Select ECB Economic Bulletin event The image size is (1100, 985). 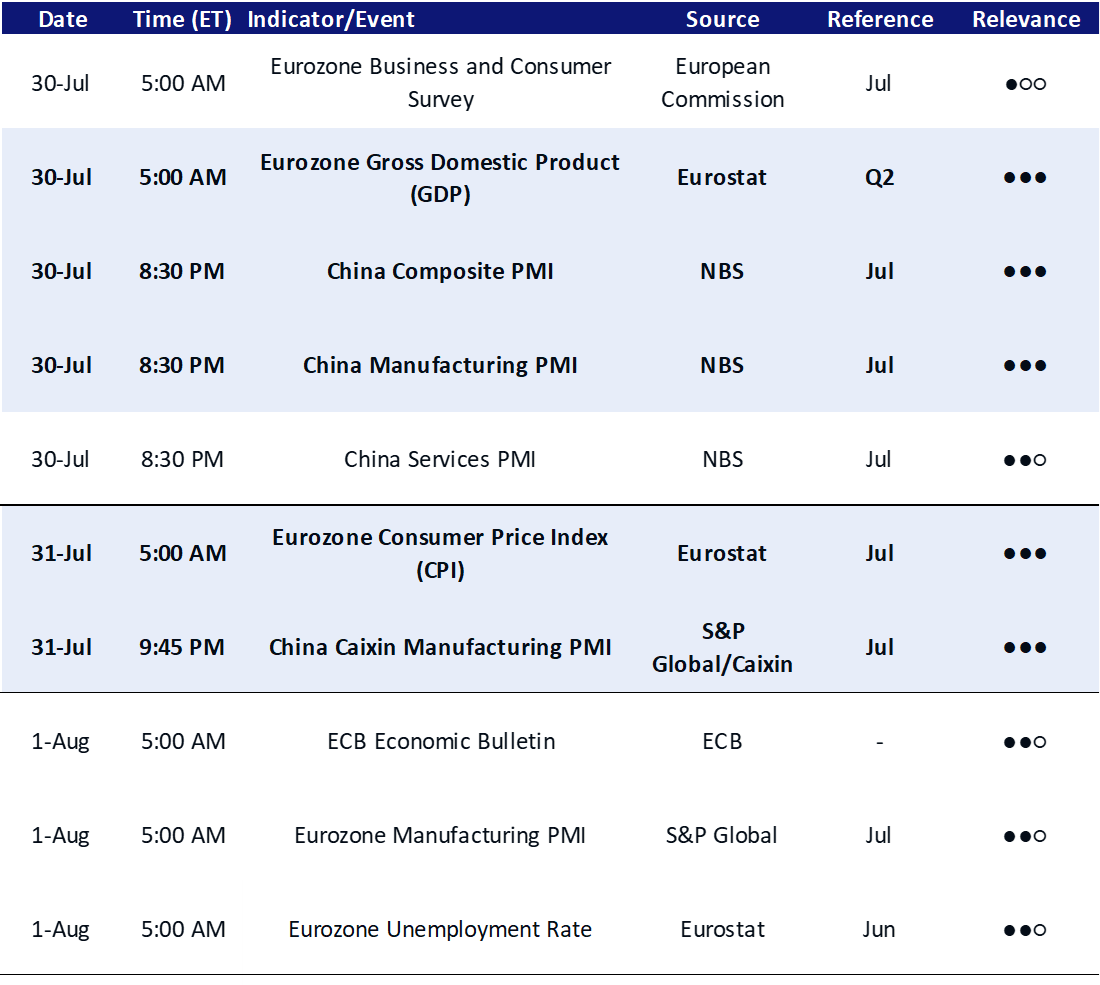pos(441,742)
